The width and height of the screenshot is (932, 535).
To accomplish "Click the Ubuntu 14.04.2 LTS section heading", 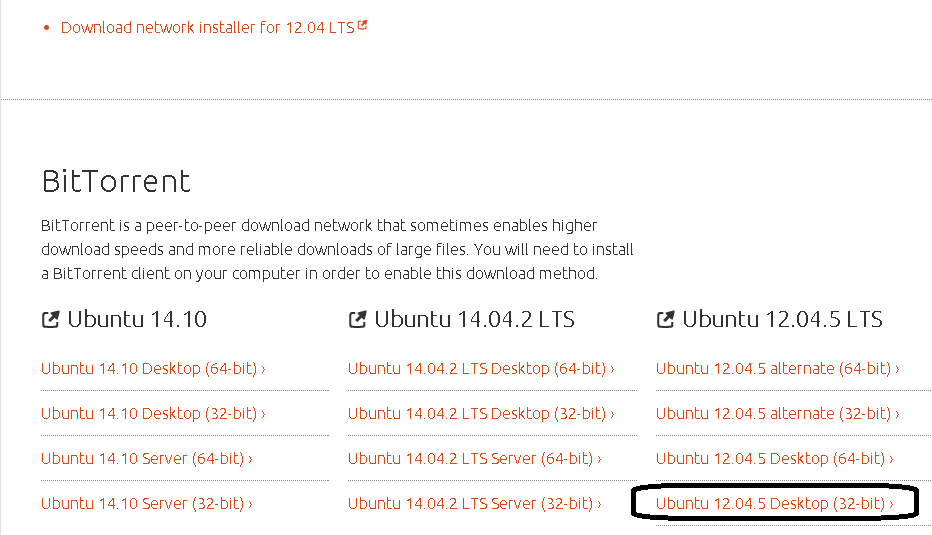I will click(x=474, y=320).
